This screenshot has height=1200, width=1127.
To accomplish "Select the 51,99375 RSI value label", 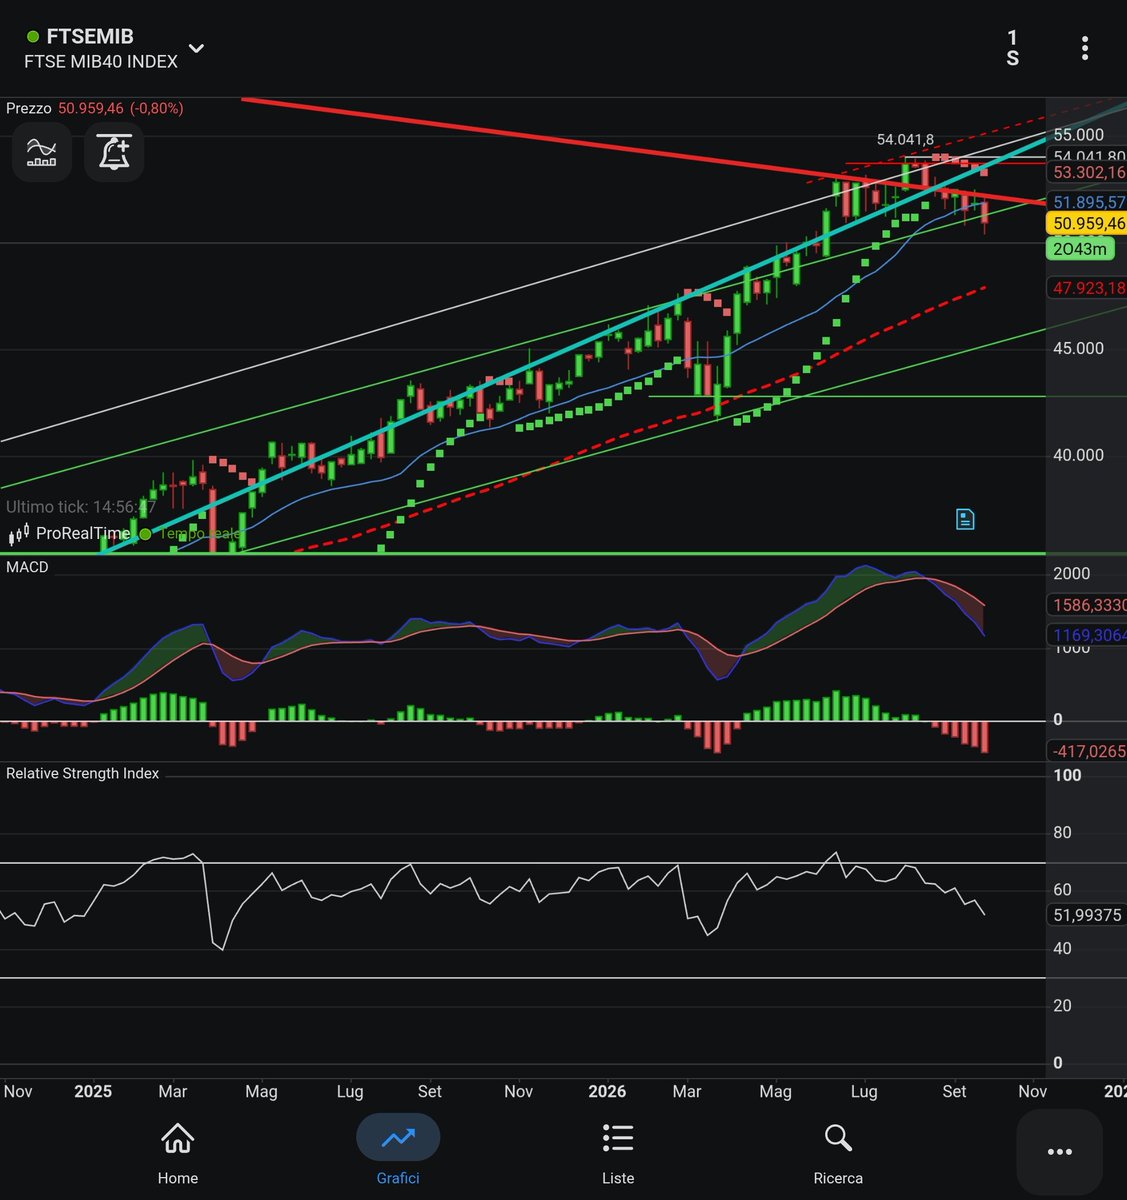I will (1088, 915).
